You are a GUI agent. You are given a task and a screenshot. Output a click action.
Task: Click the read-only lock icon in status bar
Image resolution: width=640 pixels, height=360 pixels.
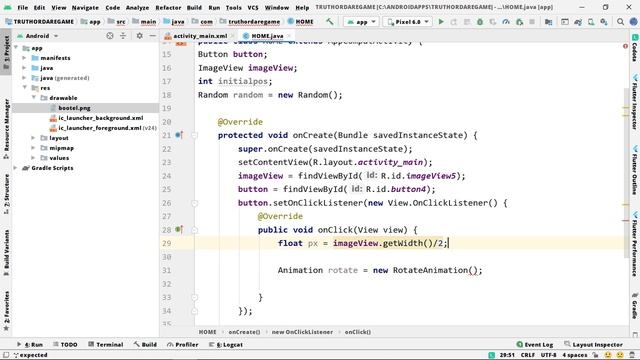click(596, 355)
